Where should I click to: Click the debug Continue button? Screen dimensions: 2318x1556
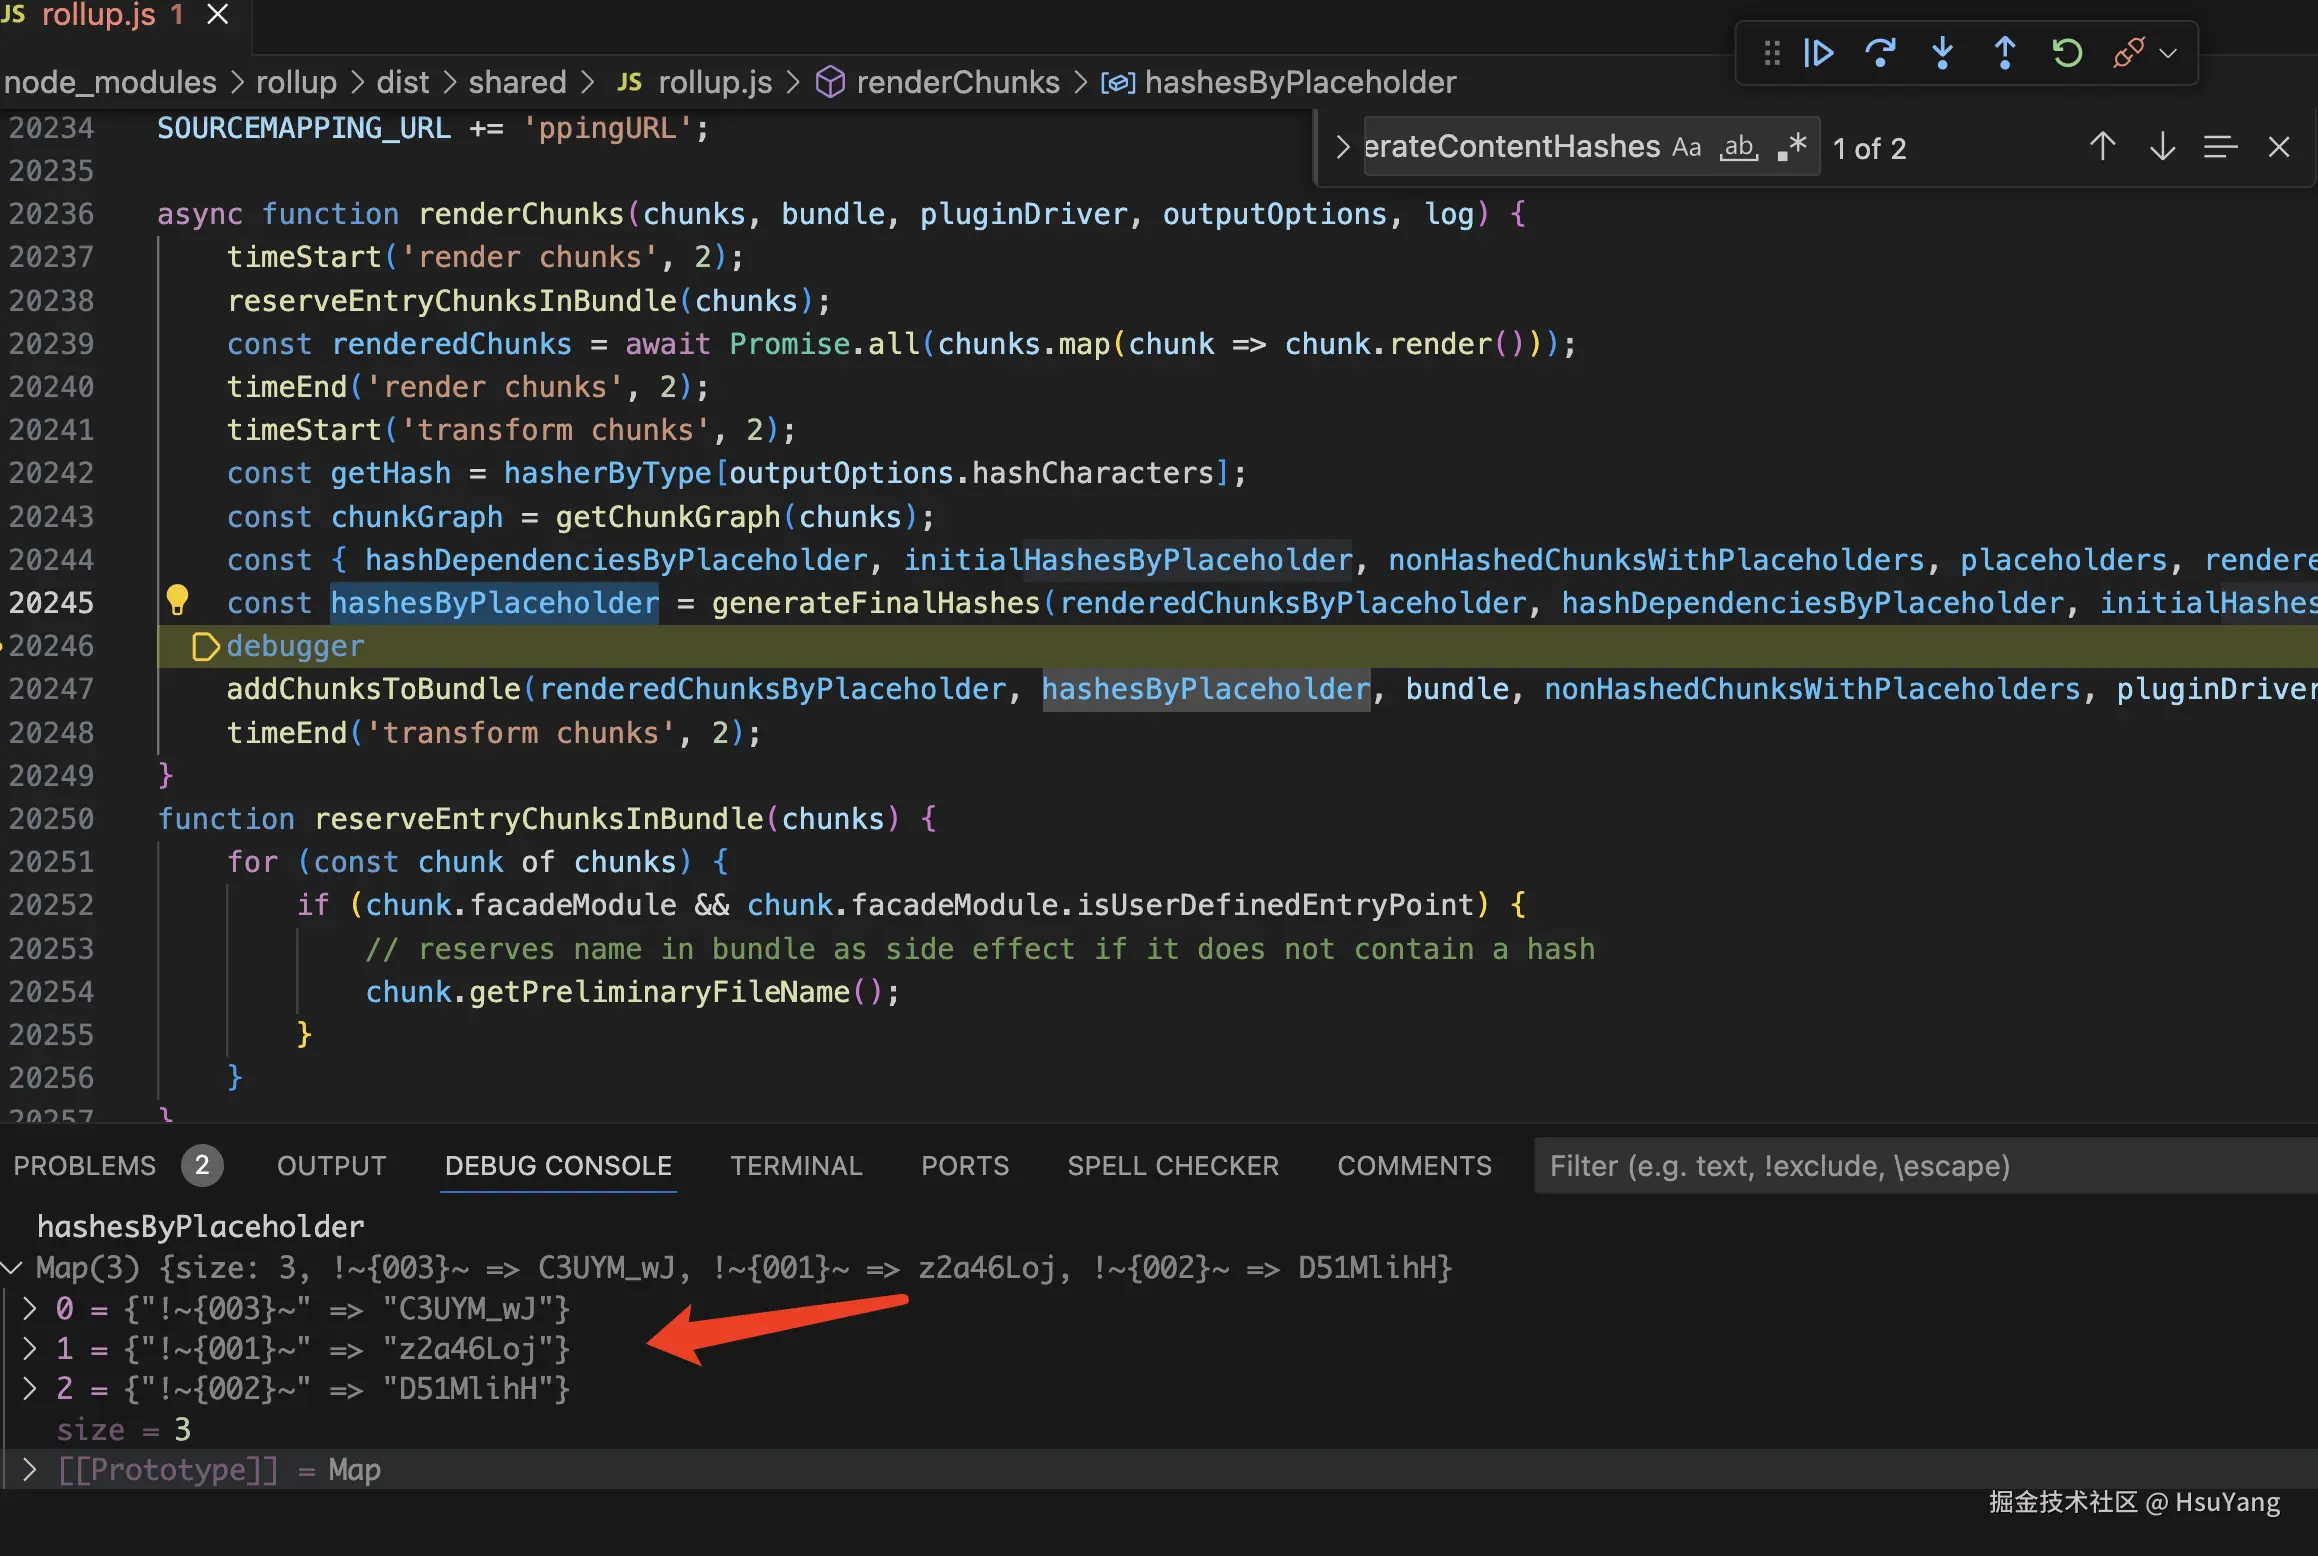[1818, 53]
